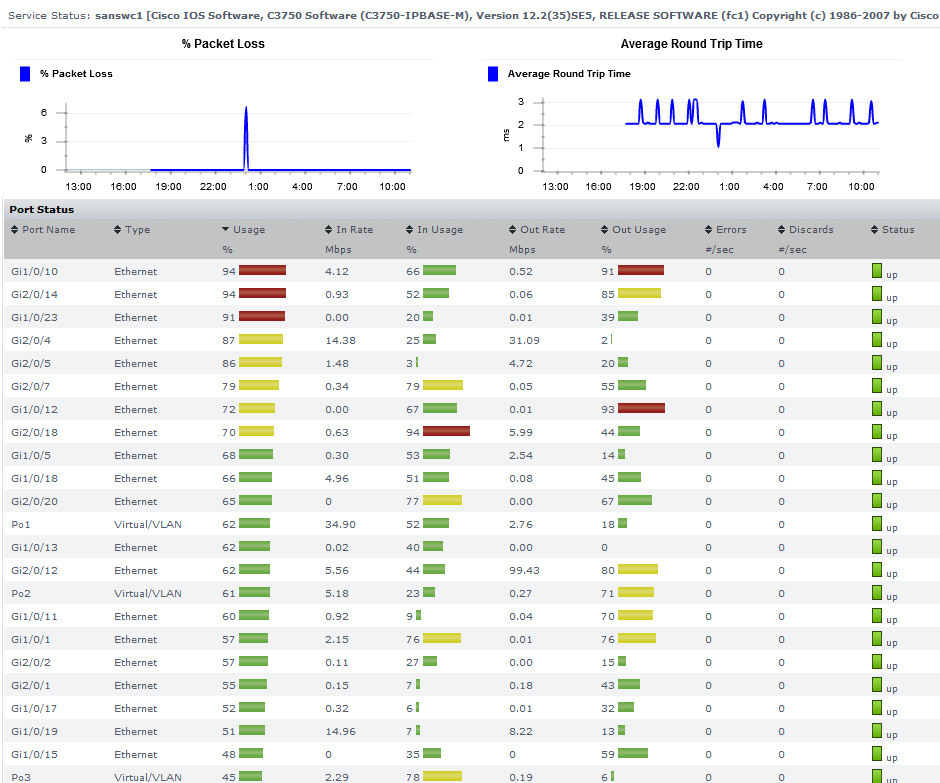The width and height of the screenshot is (940, 783).
Task: Click green up status icon for Gi2/0/12
Action: (x=876, y=570)
